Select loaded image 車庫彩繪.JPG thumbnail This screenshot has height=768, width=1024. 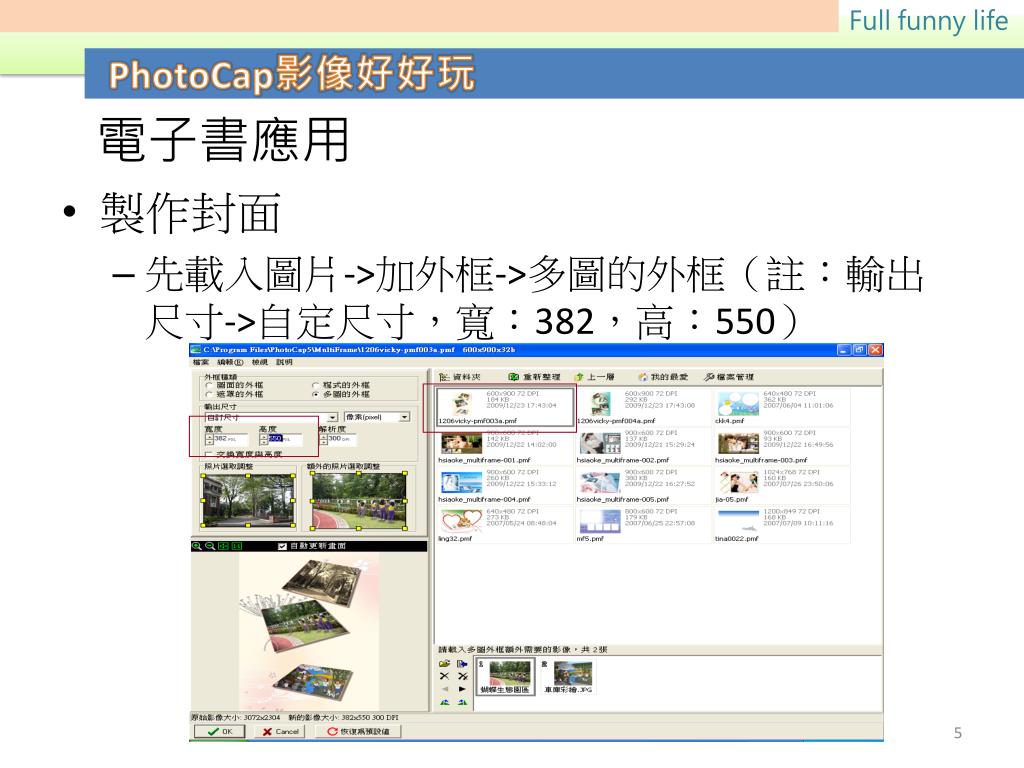[x=568, y=677]
